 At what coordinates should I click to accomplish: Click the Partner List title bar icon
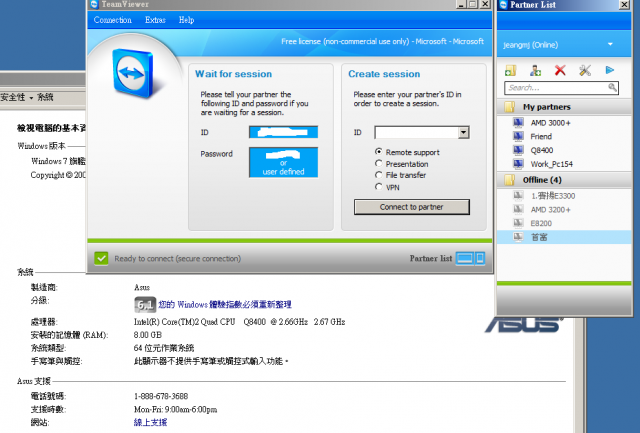(504, 4)
